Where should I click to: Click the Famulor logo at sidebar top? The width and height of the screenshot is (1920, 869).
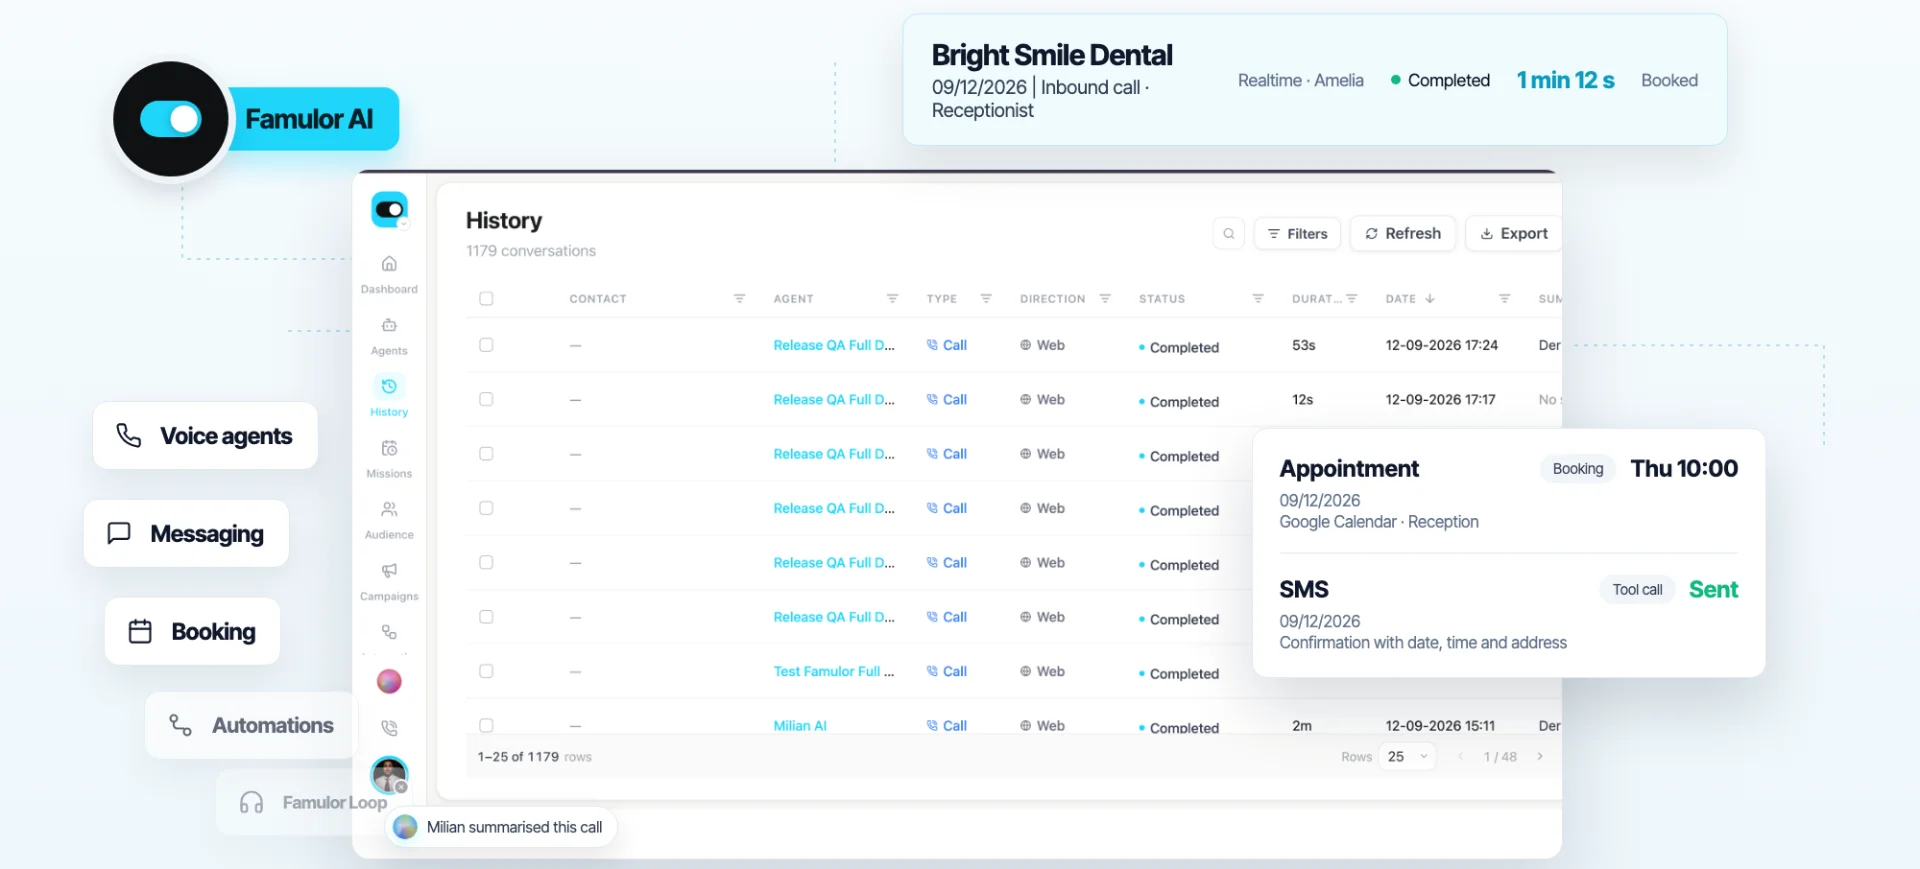click(389, 209)
